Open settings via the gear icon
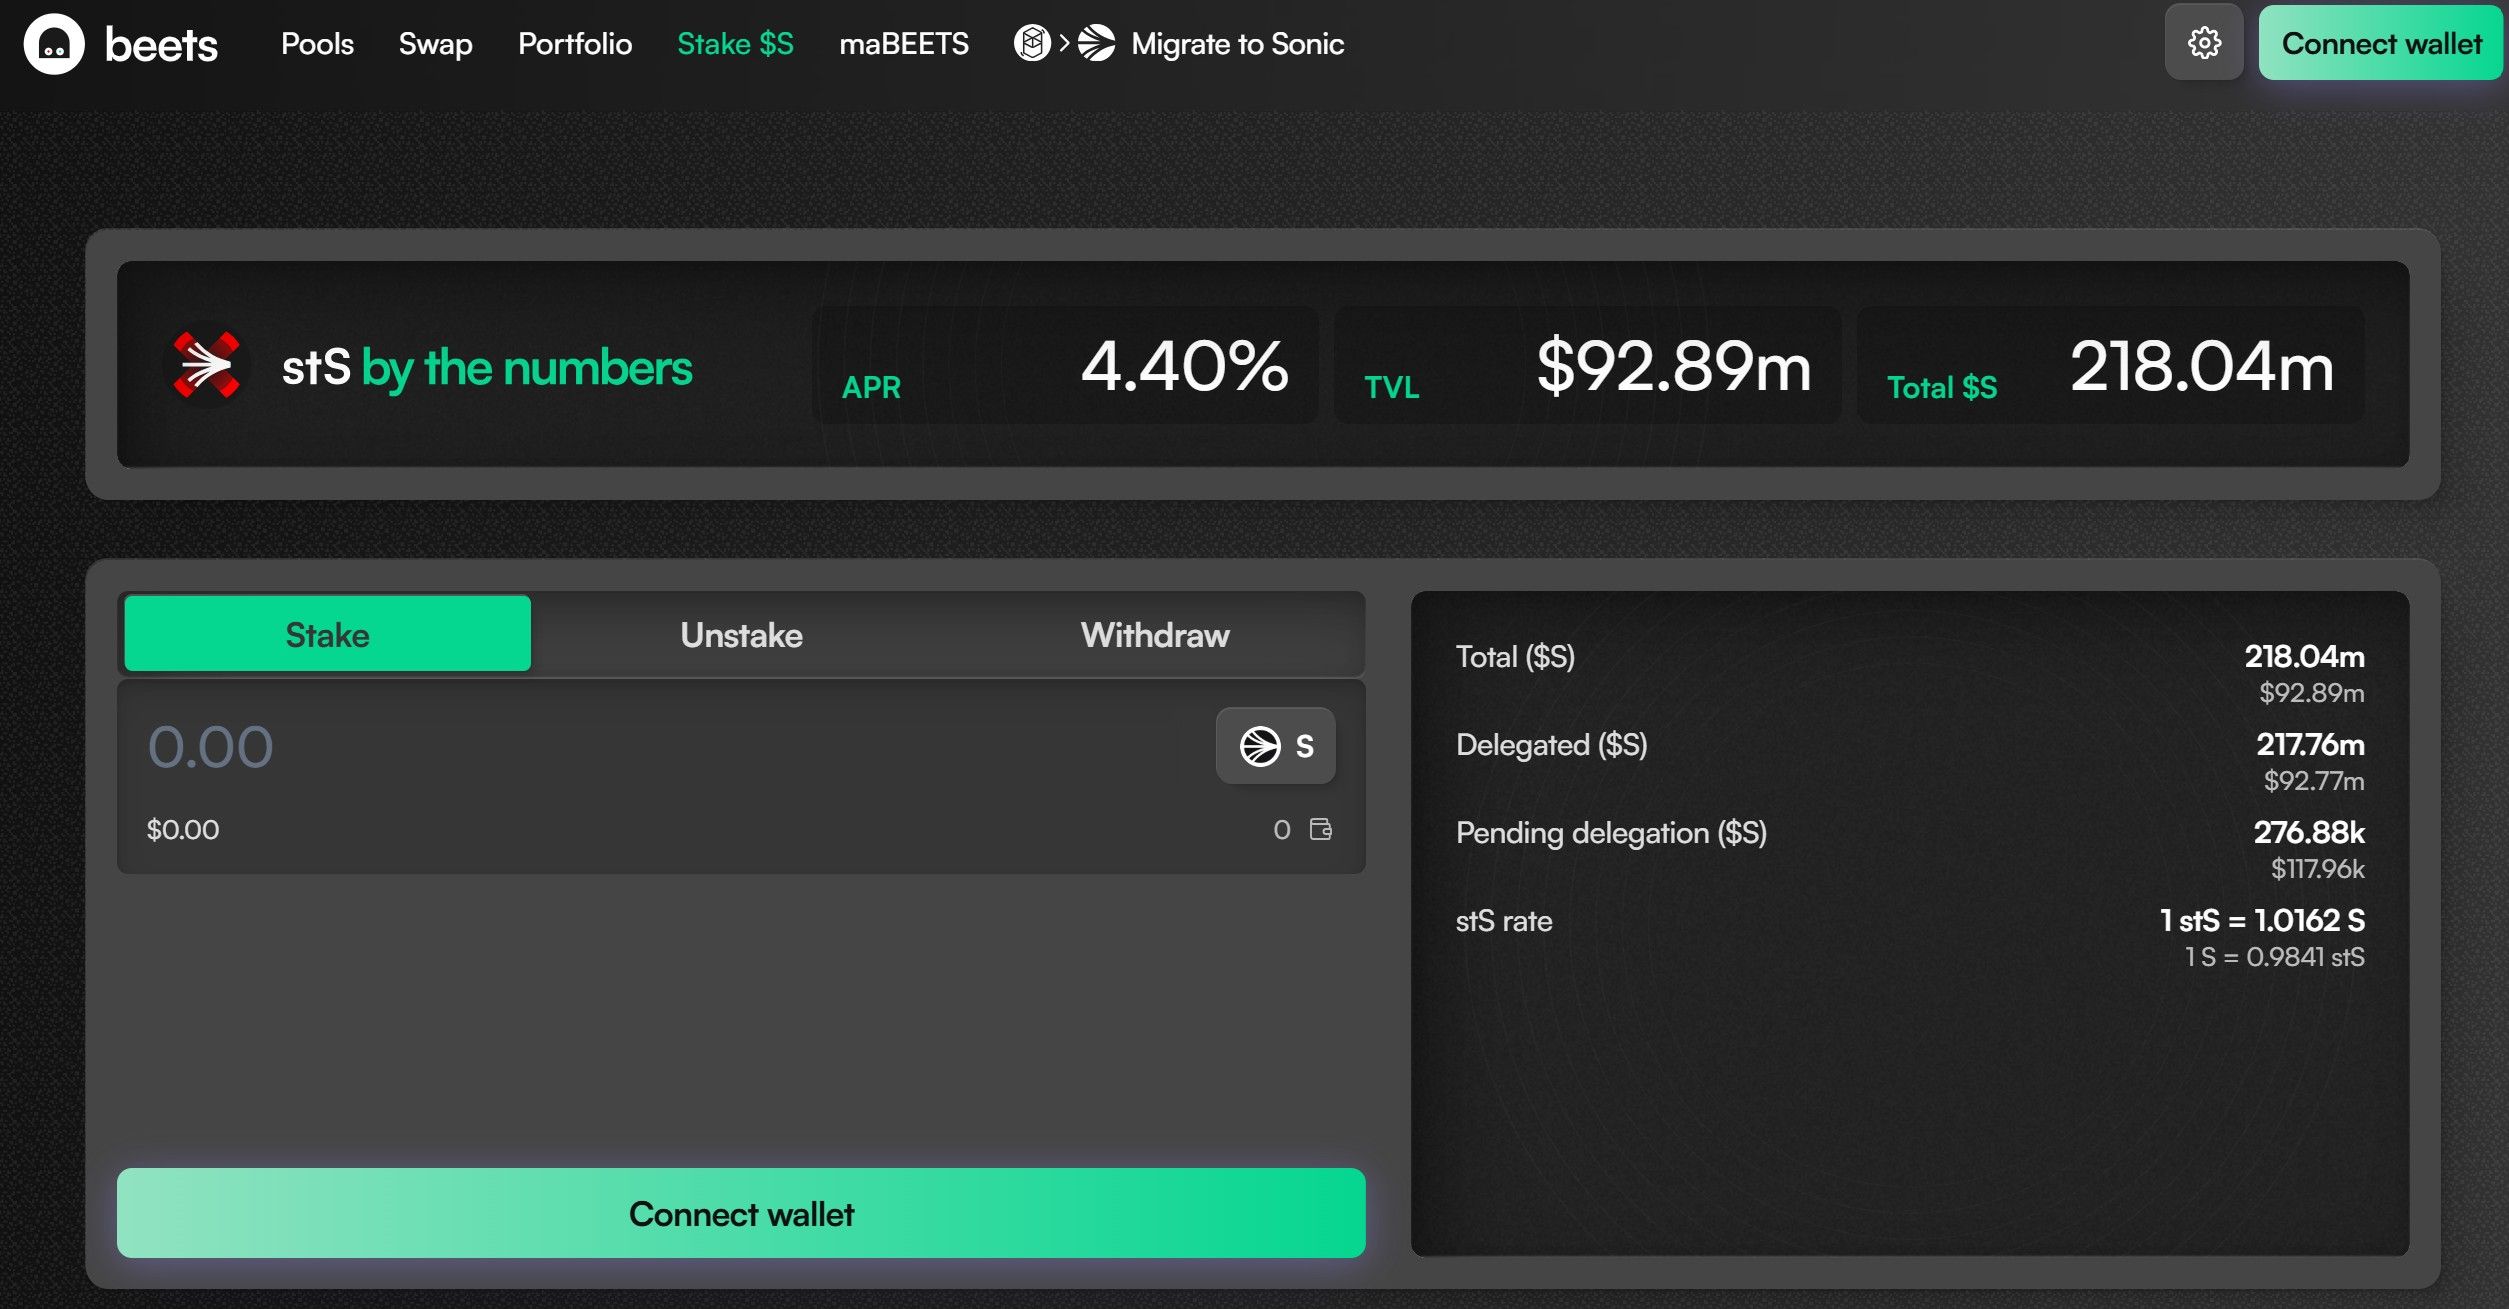 coord(2204,43)
